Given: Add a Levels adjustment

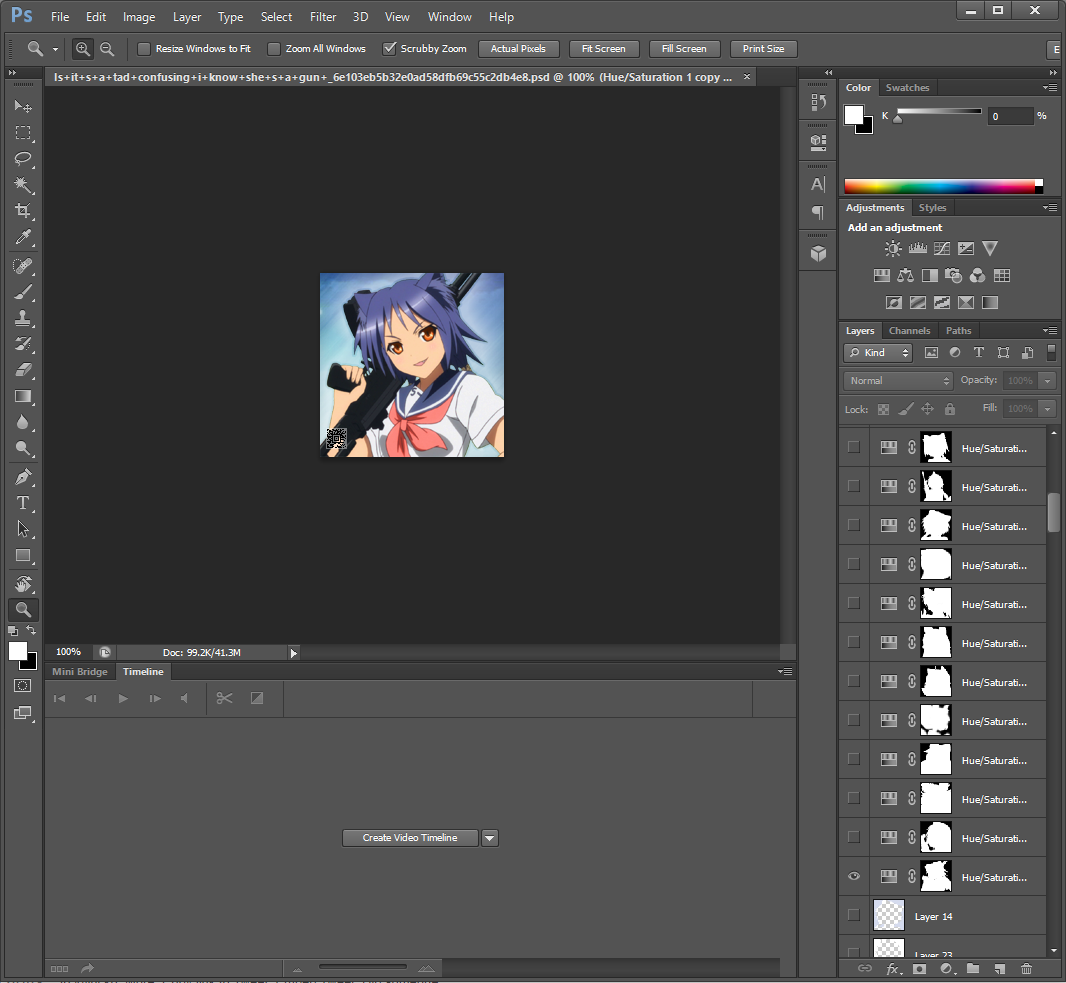Looking at the screenshot, I should point(917,249).
